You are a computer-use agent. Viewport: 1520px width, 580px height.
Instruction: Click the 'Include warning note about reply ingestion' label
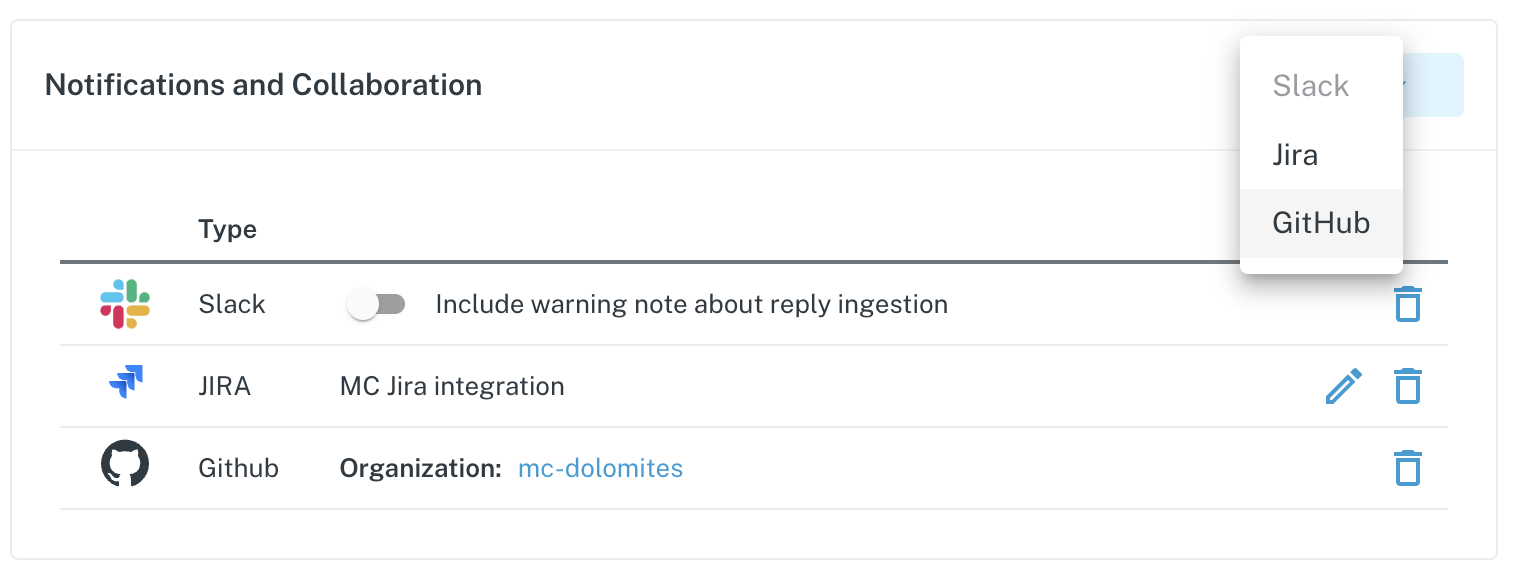(691, 304)
